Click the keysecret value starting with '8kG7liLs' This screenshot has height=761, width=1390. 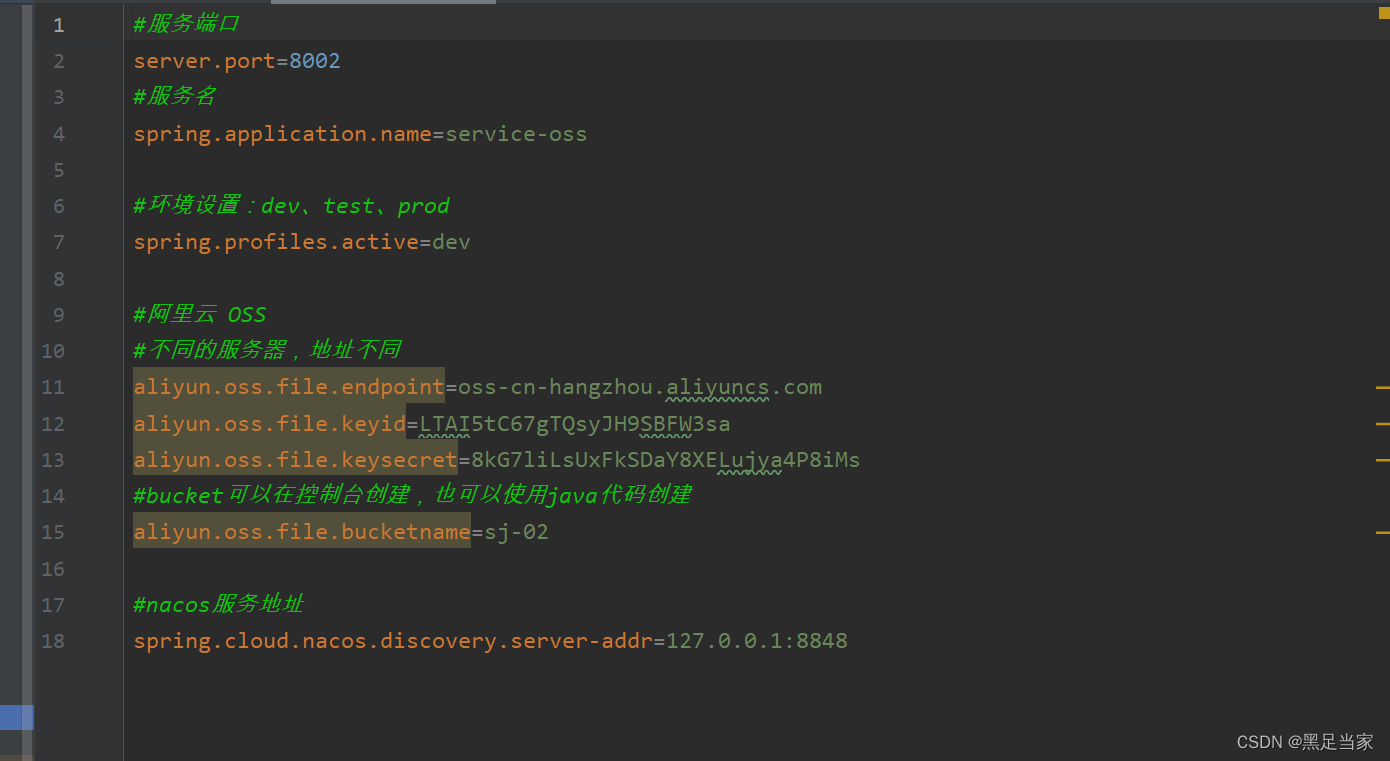click(x=666, y=460)
